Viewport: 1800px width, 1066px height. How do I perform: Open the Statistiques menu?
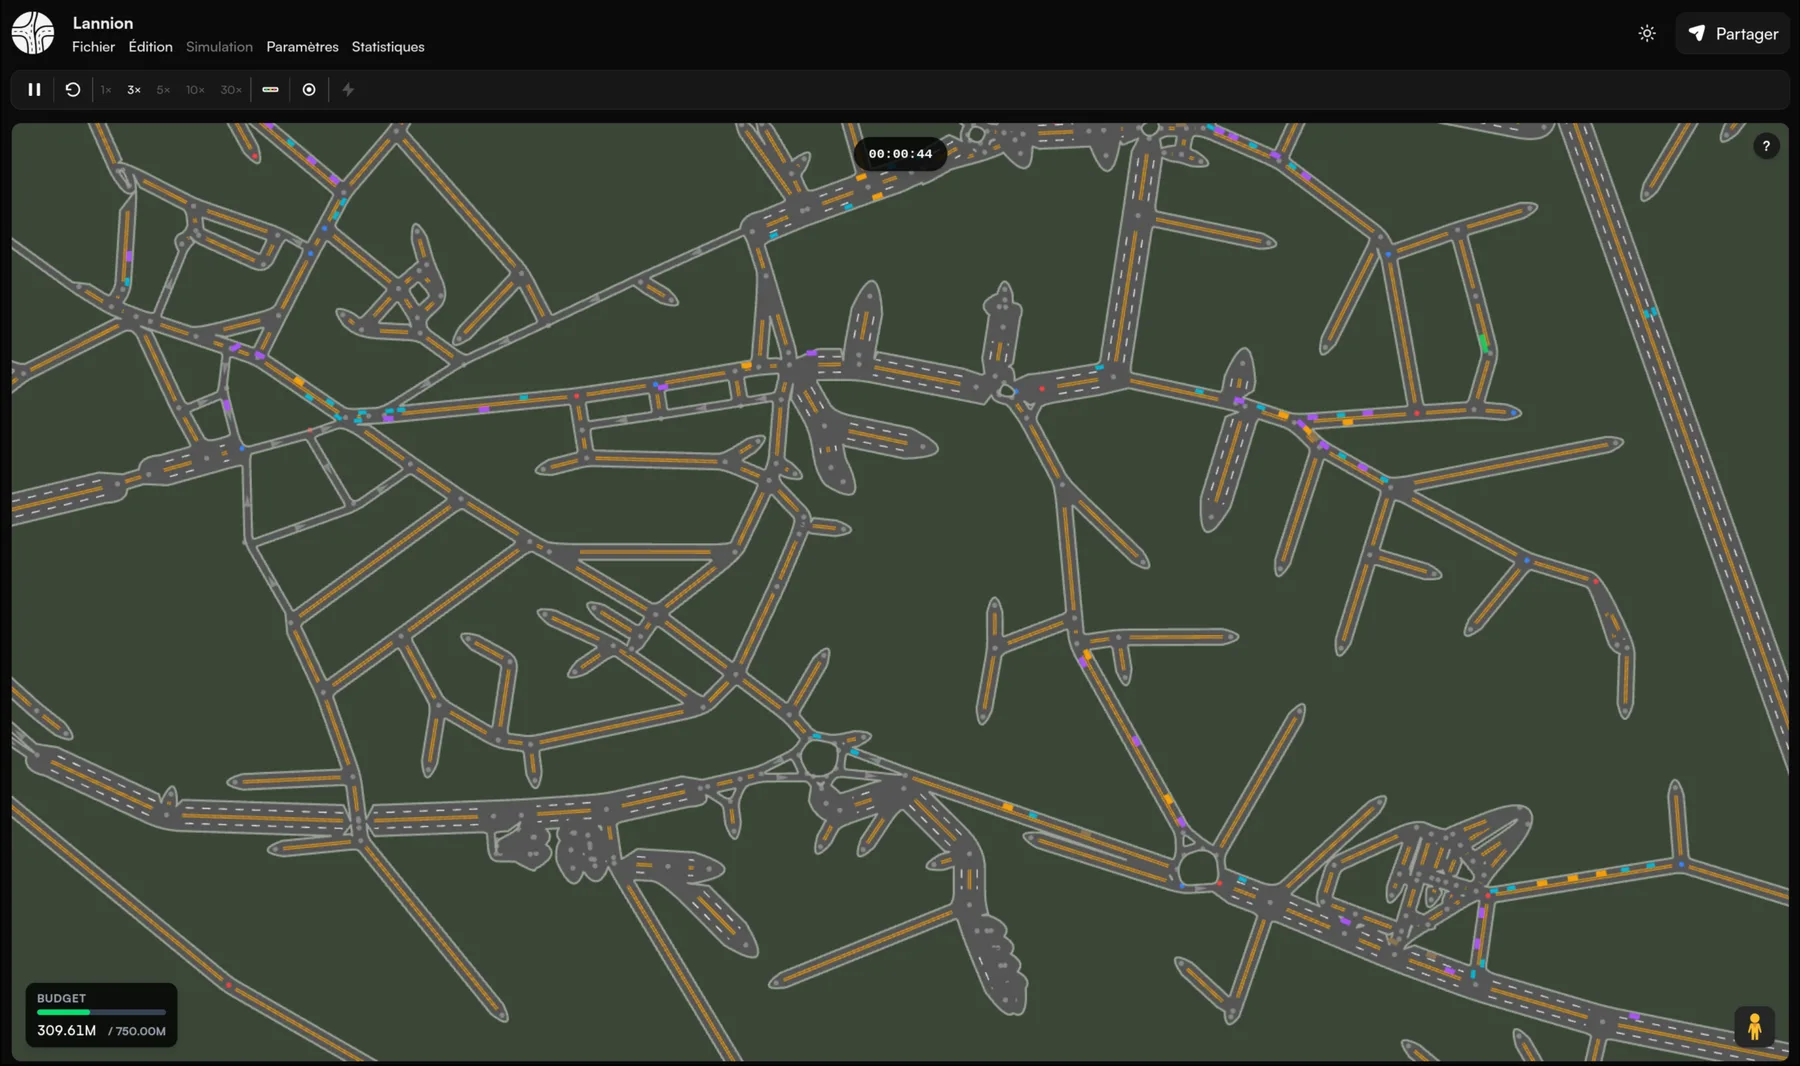[x=388, y=47]
